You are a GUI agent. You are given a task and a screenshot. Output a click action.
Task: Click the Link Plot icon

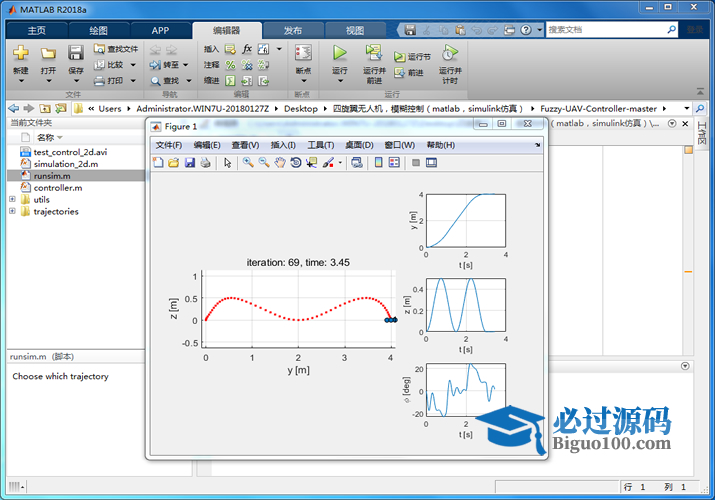[x=357, y=163]
